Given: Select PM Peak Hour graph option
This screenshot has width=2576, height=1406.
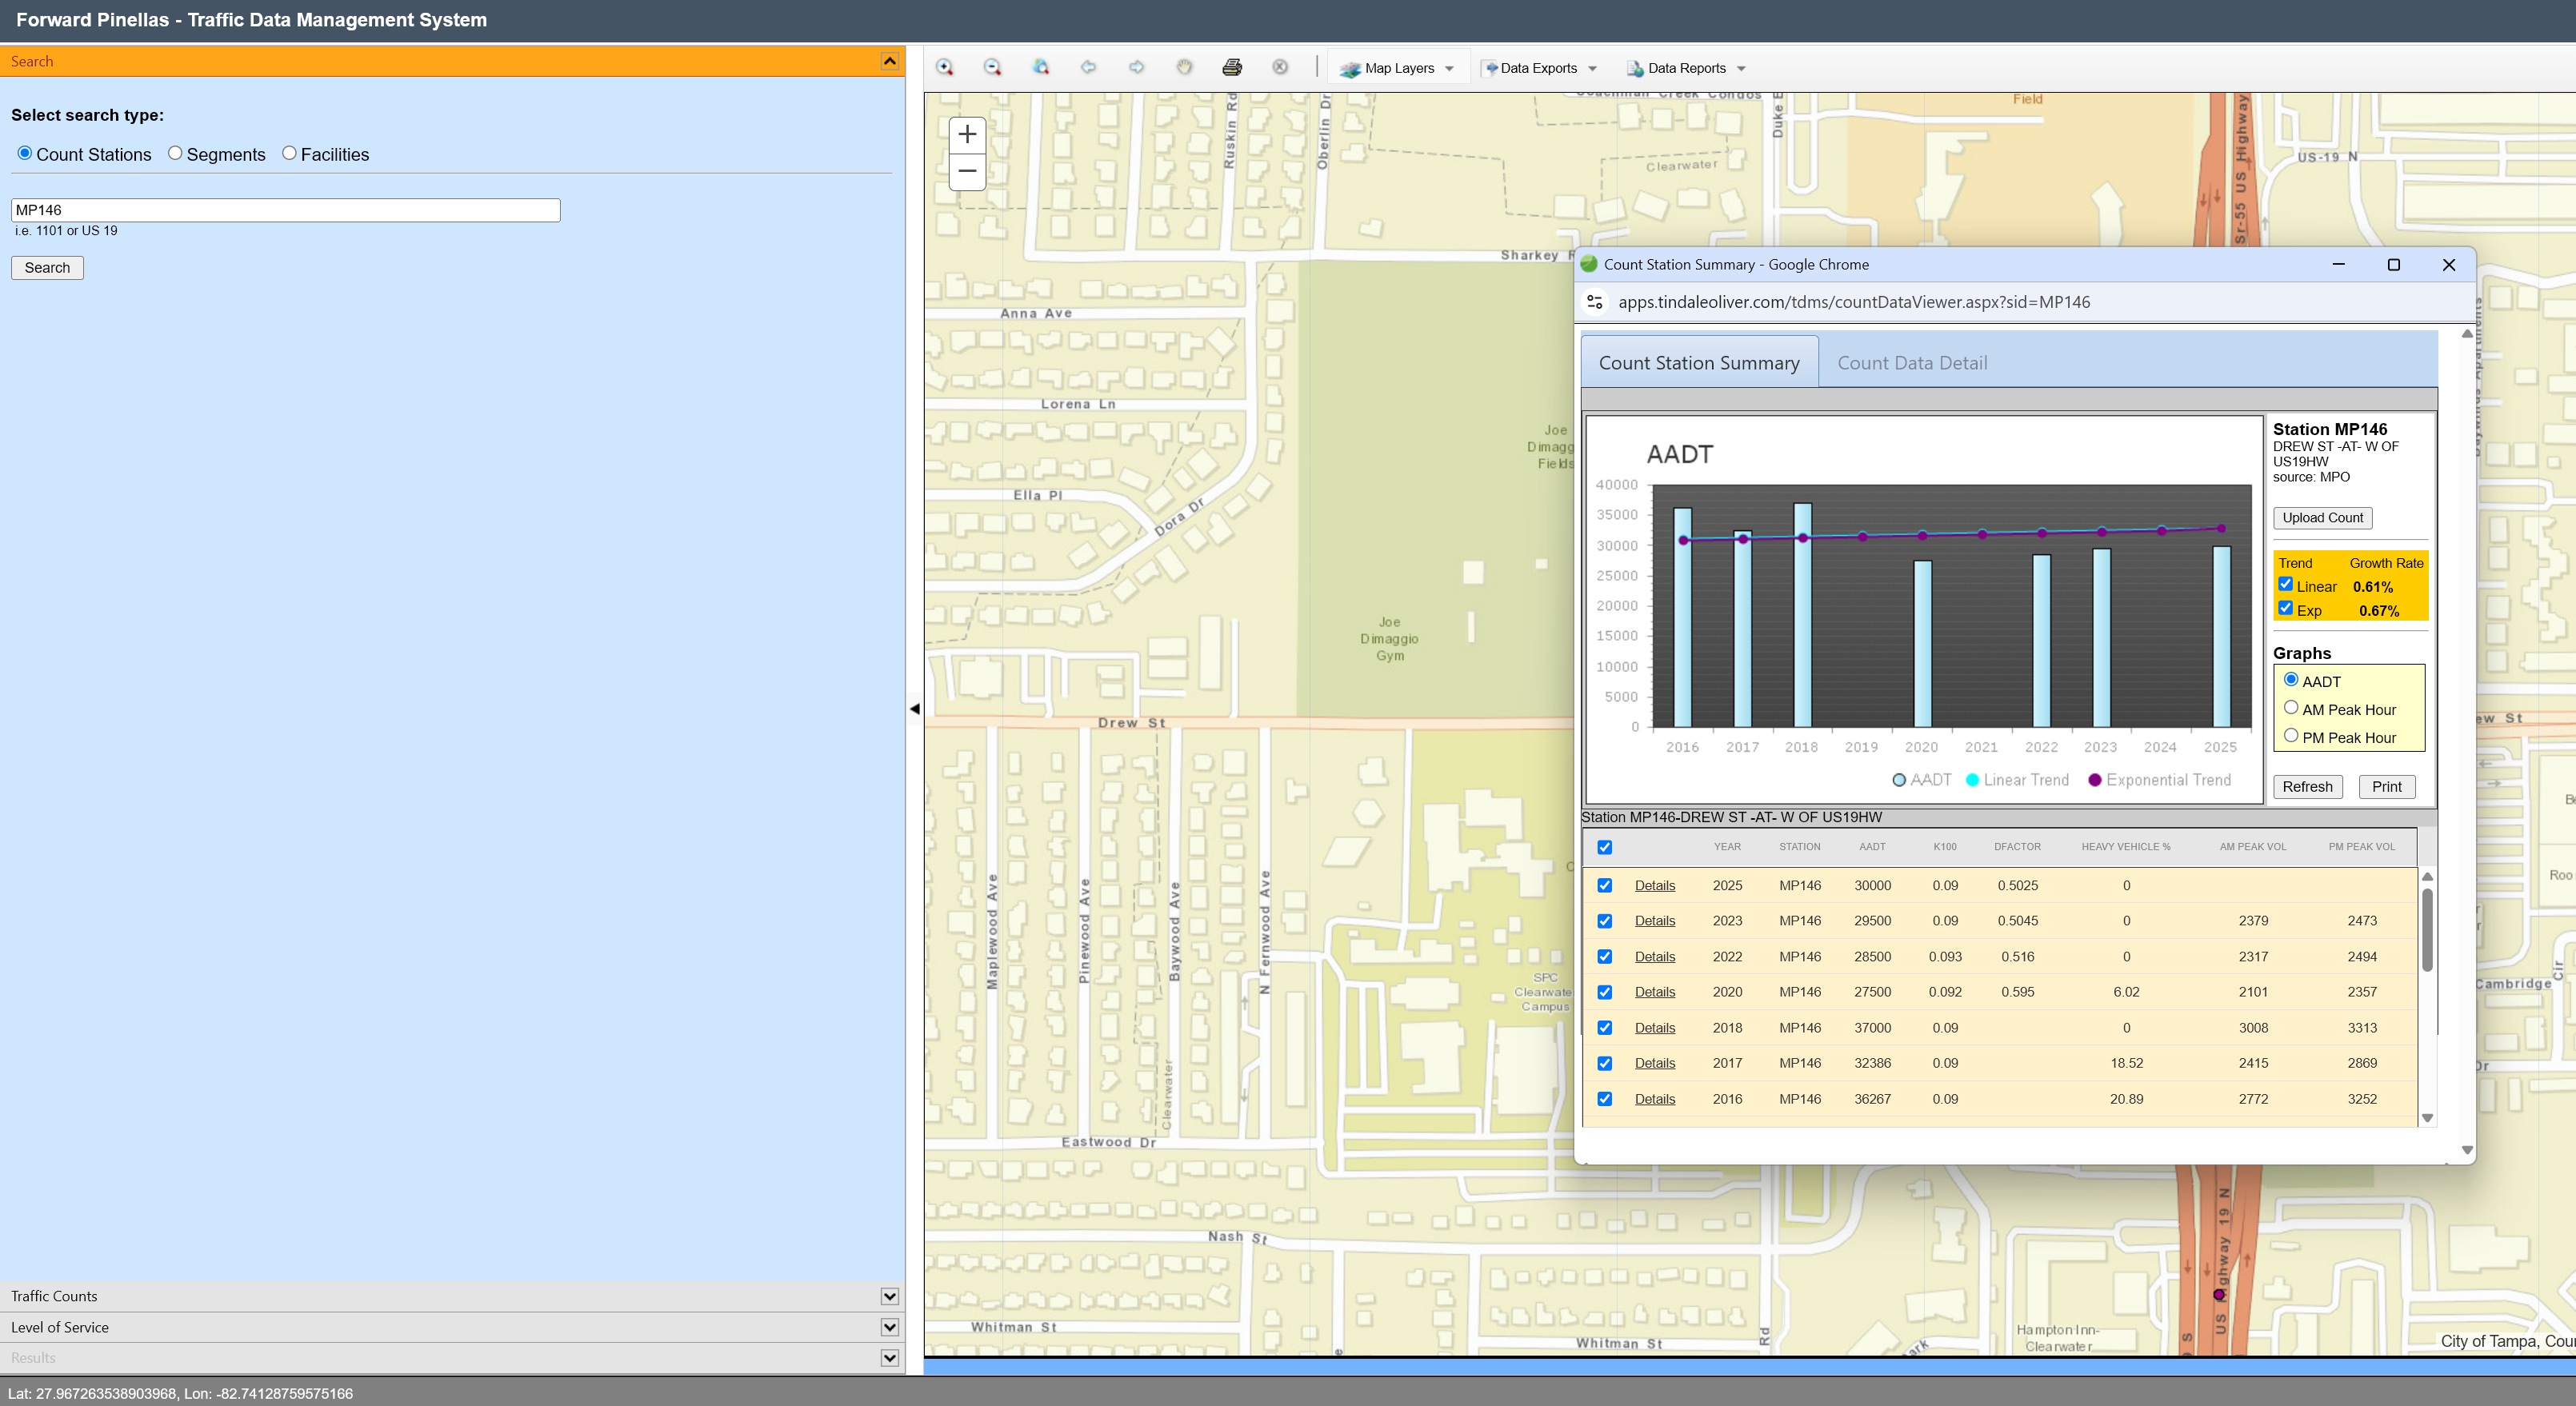Looking at the screenshot, I should coord(2290,735).
